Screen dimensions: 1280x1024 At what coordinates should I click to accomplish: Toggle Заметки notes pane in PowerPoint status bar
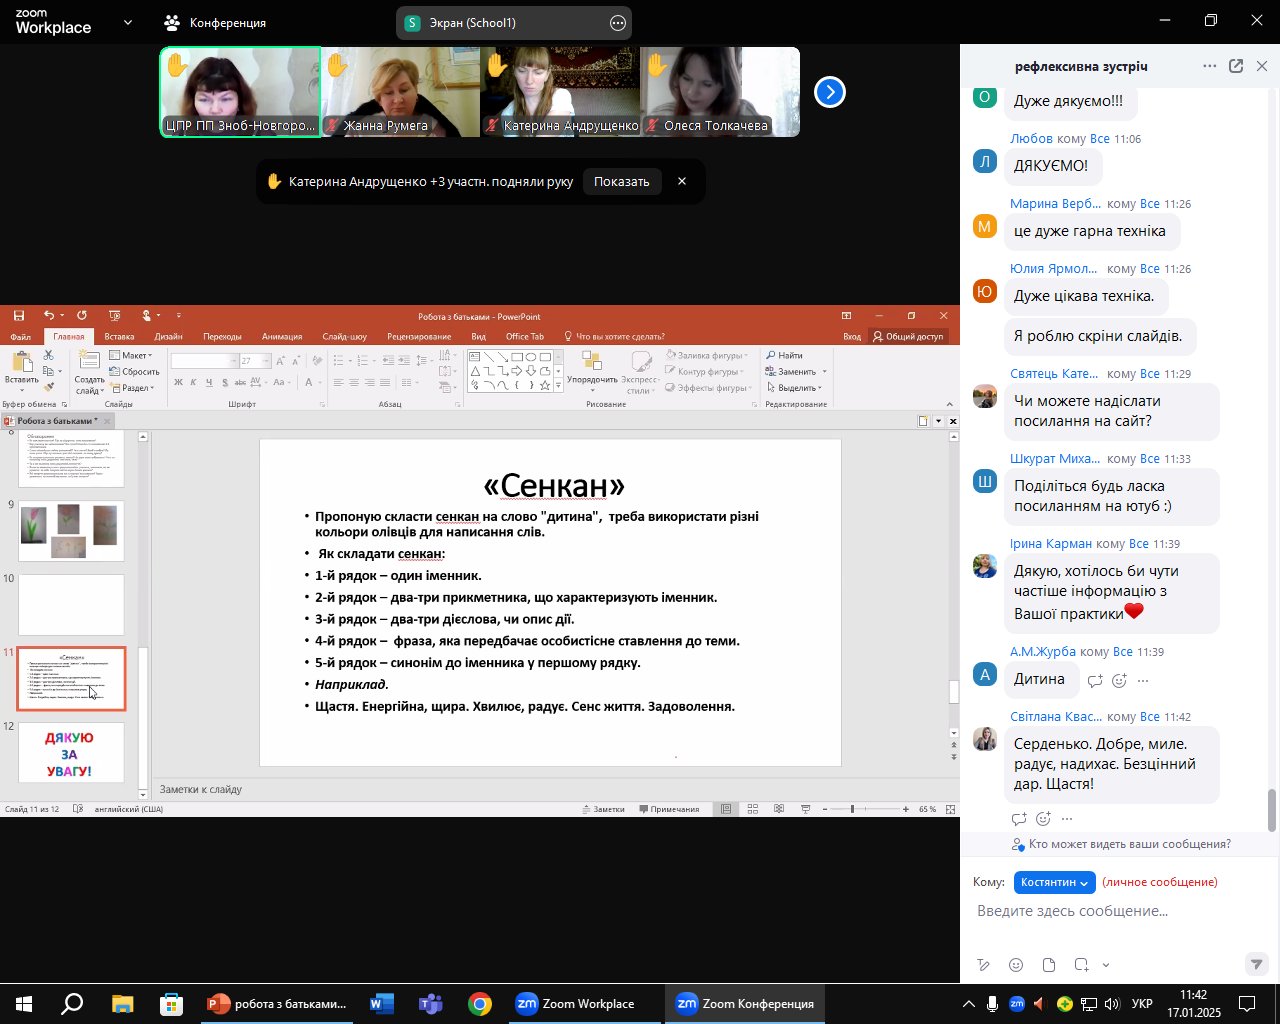pyautogui.click(x=603, y=809)
